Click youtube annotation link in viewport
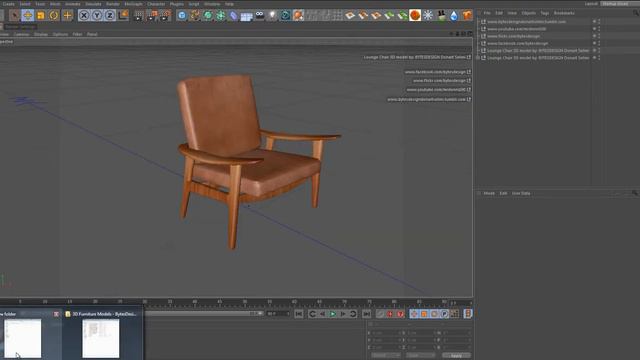Image resolution: width=640 pixels, height=360 pixels. [438, 90]
